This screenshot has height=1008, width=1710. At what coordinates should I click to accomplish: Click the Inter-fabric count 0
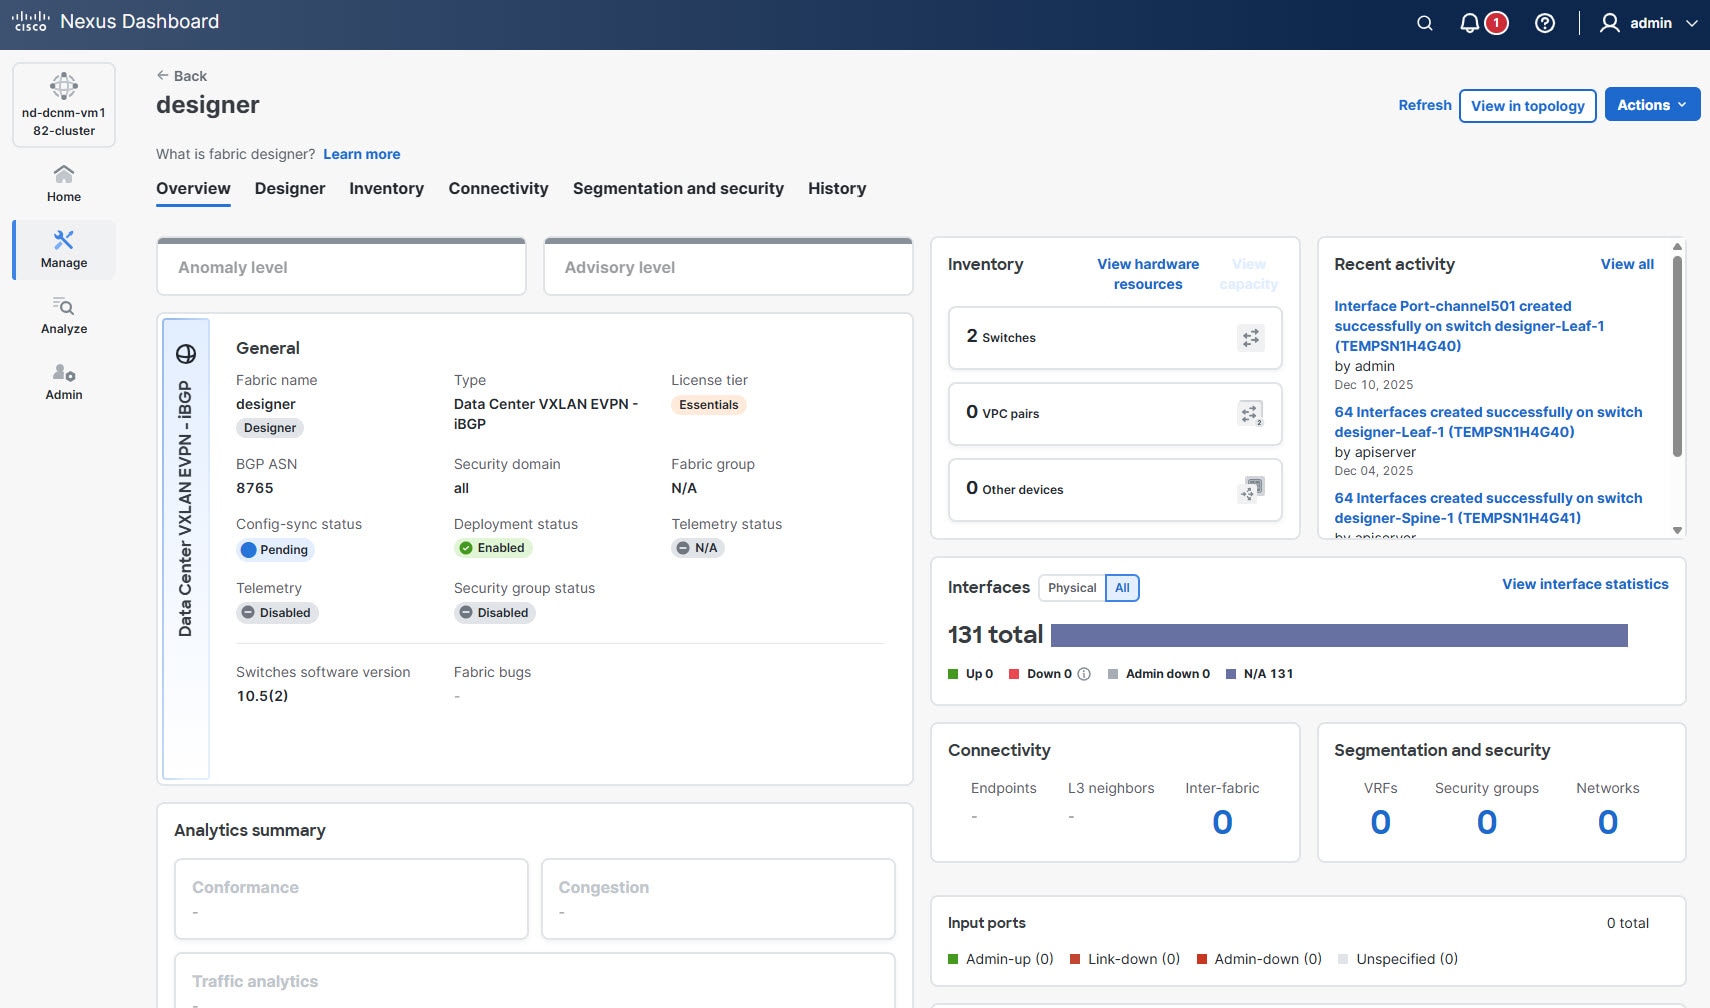click(1222, 822)
